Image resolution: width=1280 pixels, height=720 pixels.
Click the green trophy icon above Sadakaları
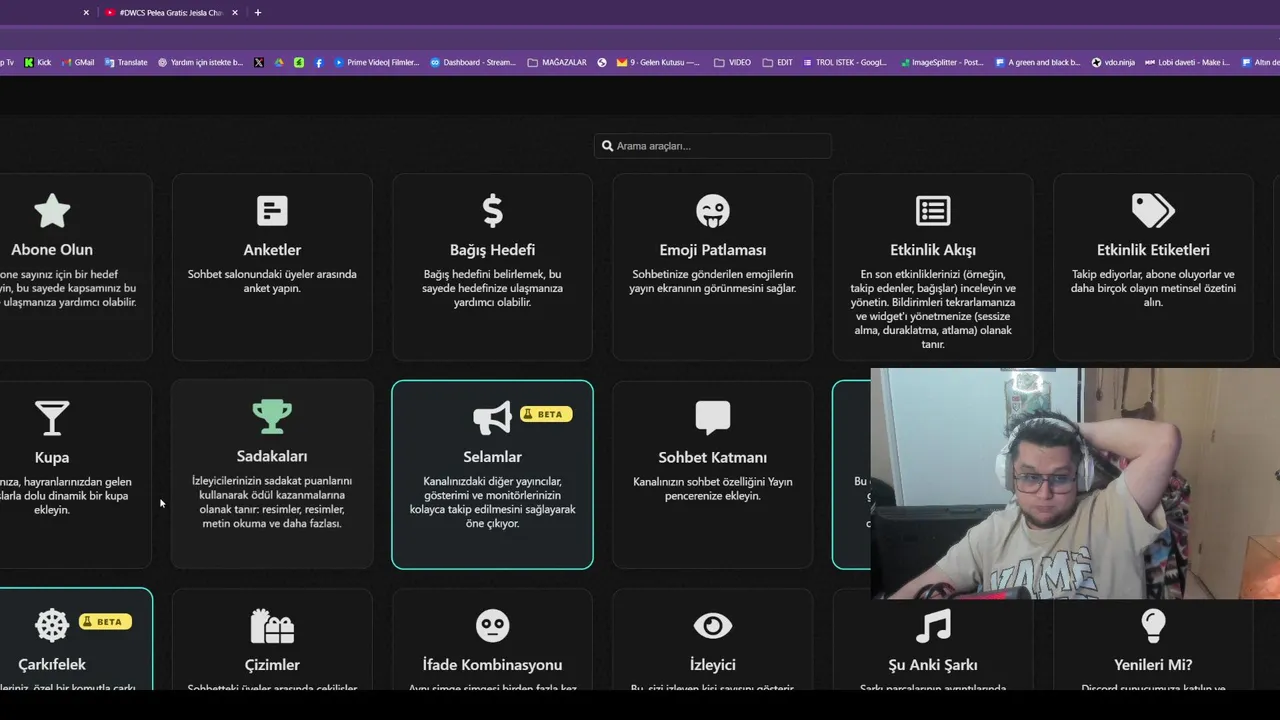coord(272,417)
